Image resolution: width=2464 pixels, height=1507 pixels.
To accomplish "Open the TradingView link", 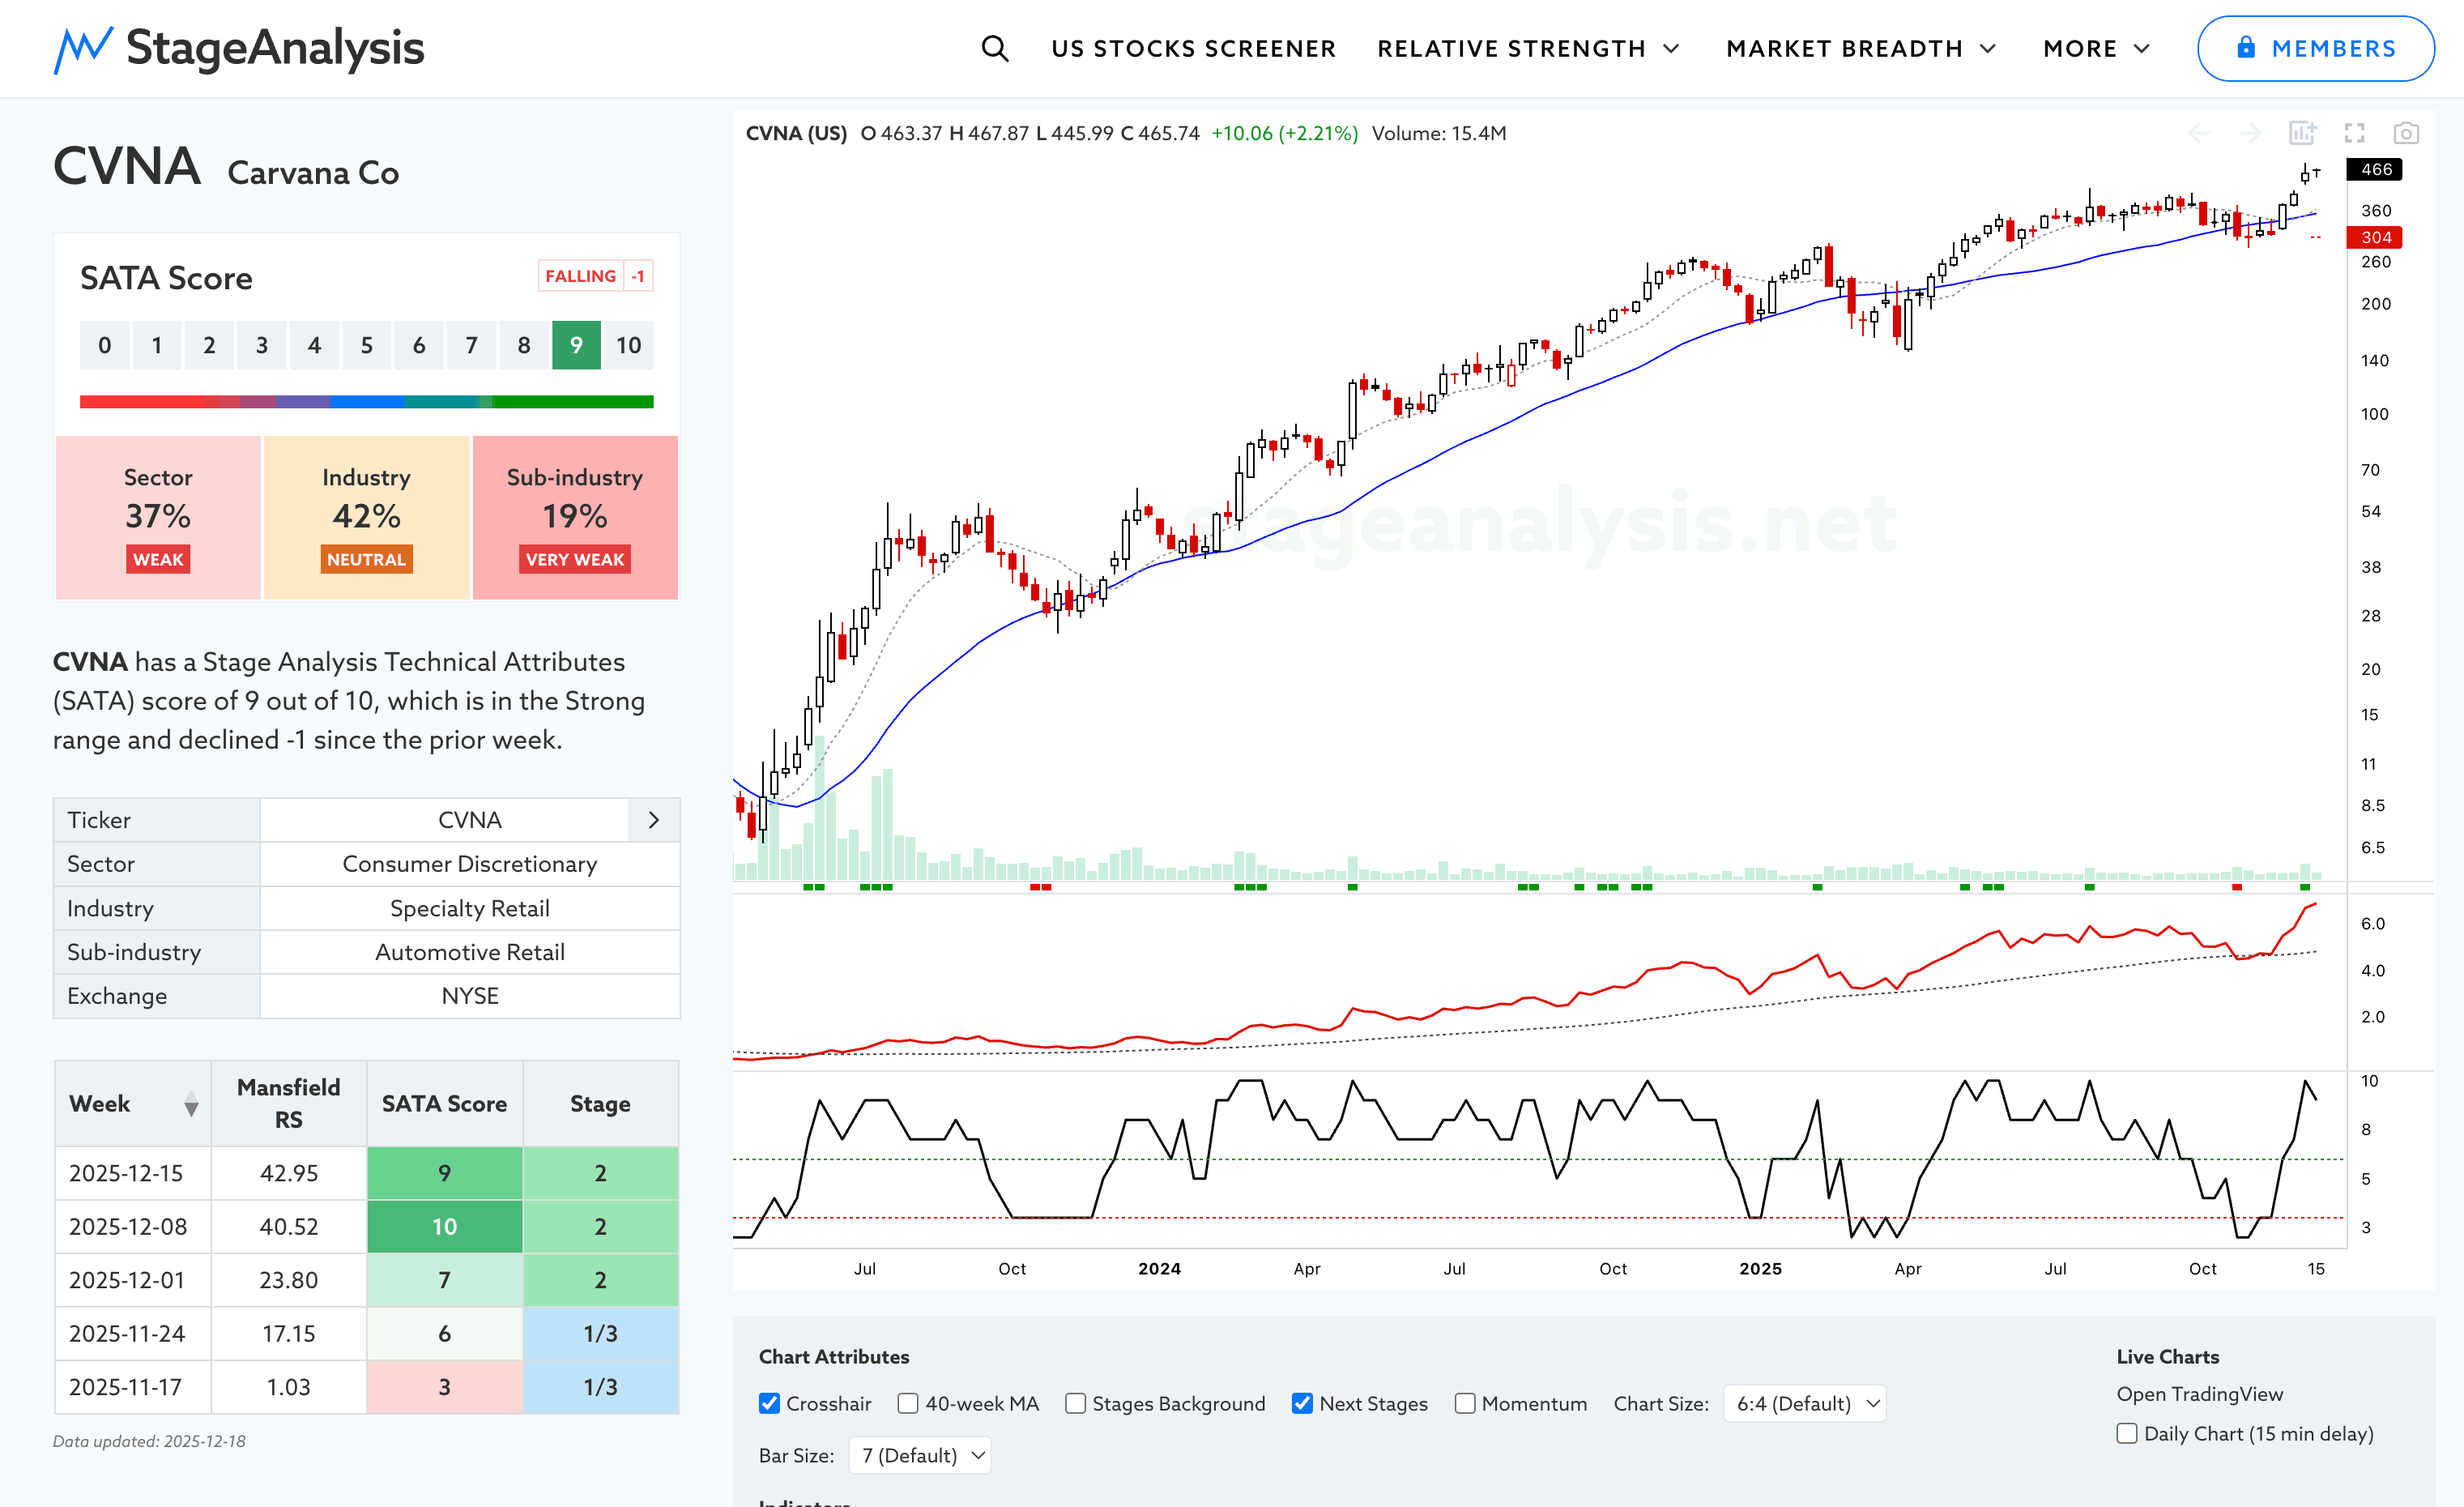I will 2199,1393.
